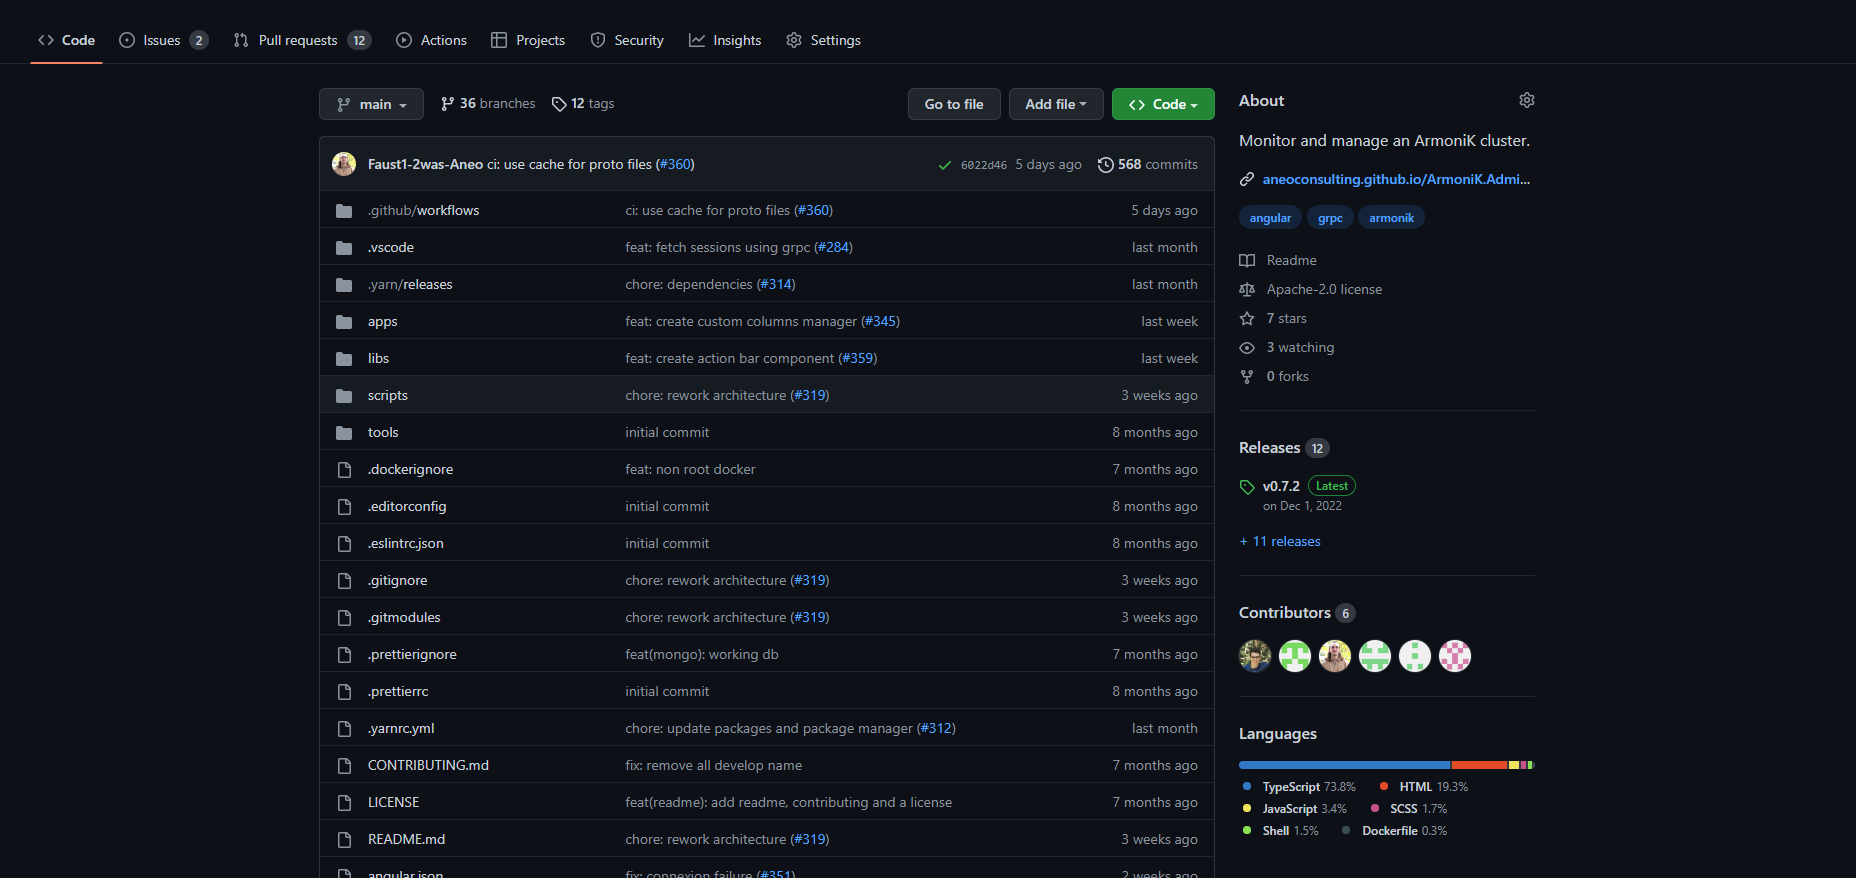Open the Issues tab
Screen dimensions: 1856x878
163,40
